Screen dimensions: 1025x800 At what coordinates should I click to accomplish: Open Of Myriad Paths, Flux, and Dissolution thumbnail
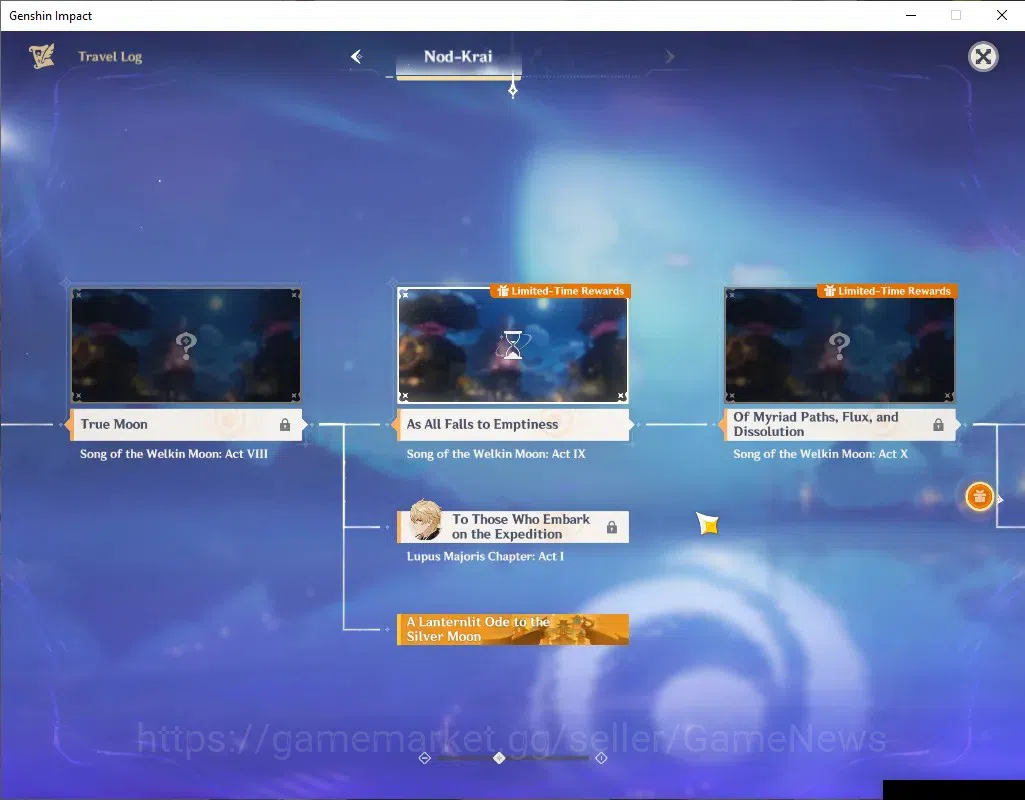coord(839,345)
